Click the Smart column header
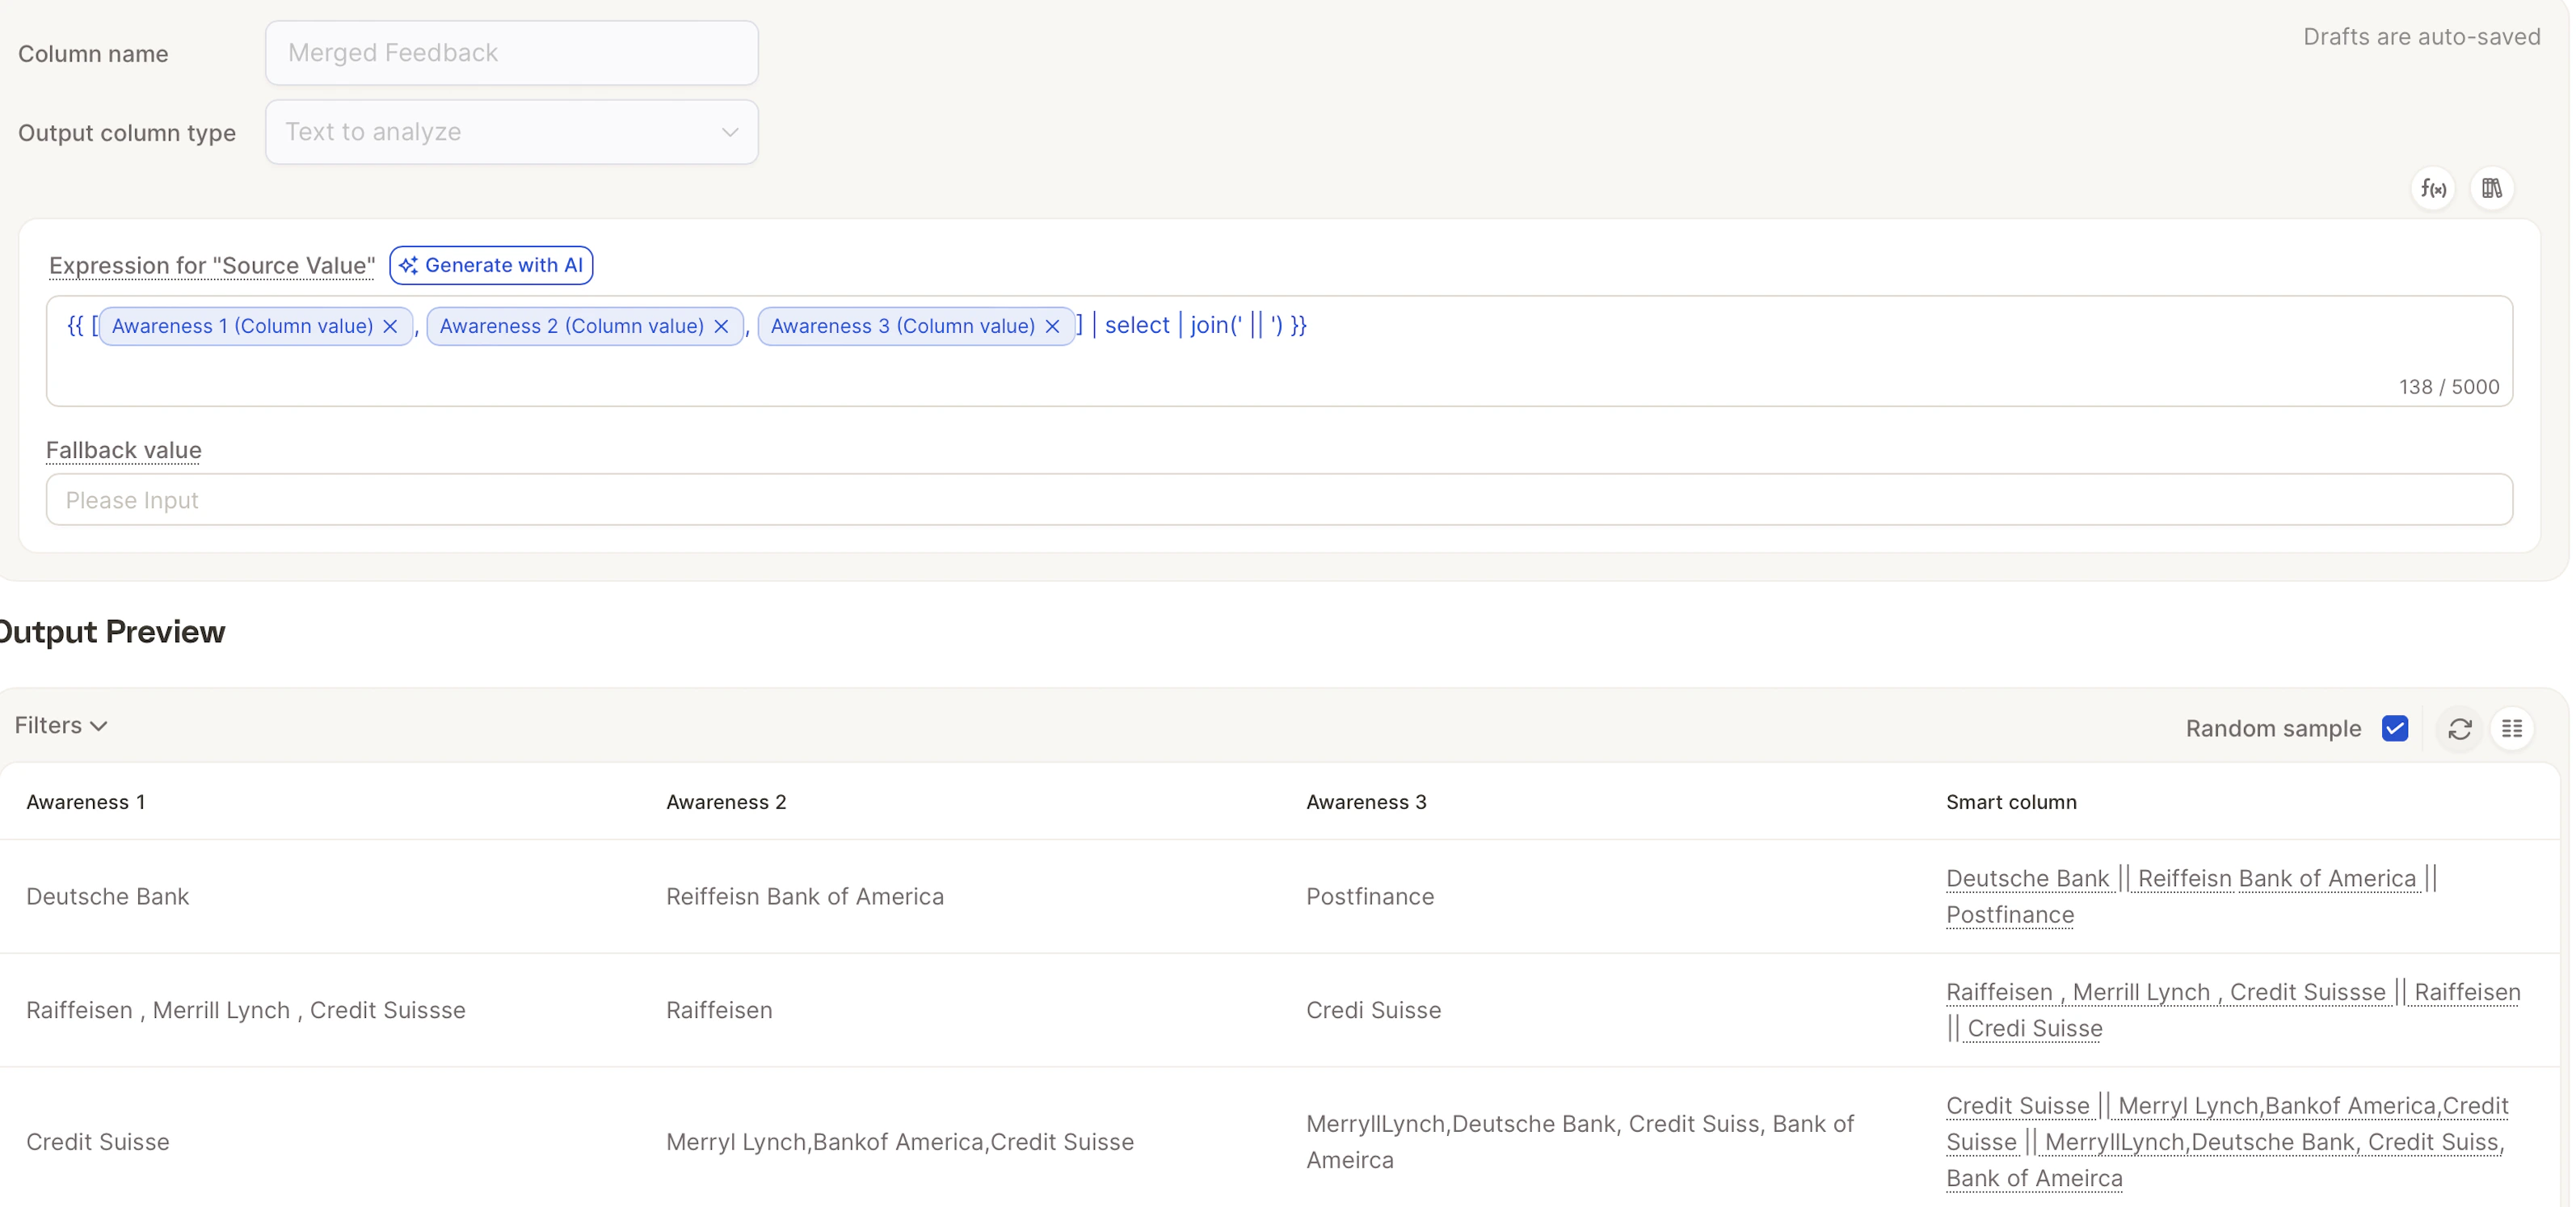The image size is (2576, 1207). coord(2011,802)
